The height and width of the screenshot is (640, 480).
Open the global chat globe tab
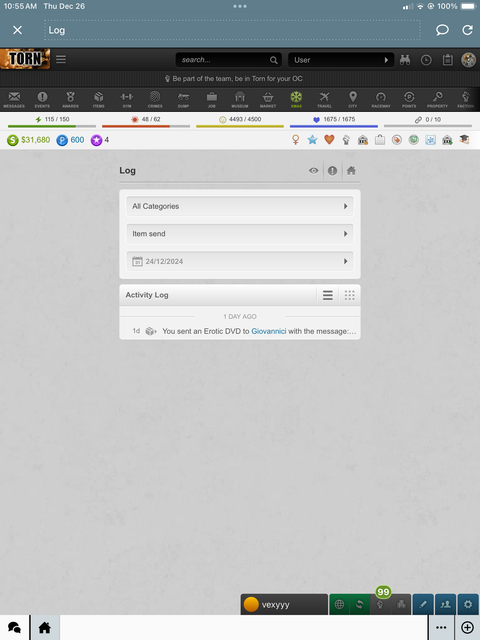pyautogui.click(x=339, y=604)
